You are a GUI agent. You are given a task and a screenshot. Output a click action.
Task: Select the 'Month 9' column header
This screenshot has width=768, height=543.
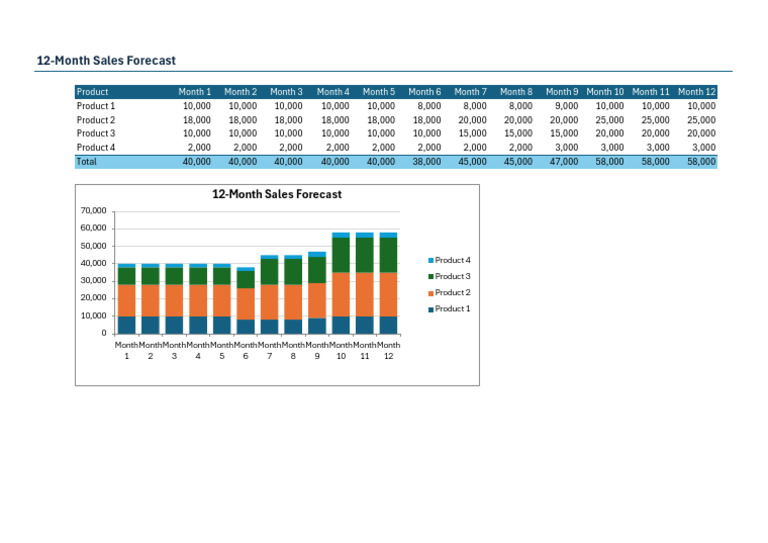(562, 92)
